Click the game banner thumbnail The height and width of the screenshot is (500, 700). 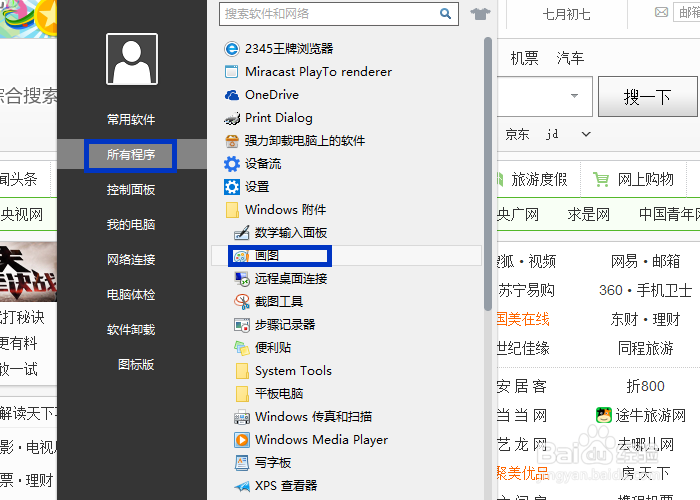point(28,271)
